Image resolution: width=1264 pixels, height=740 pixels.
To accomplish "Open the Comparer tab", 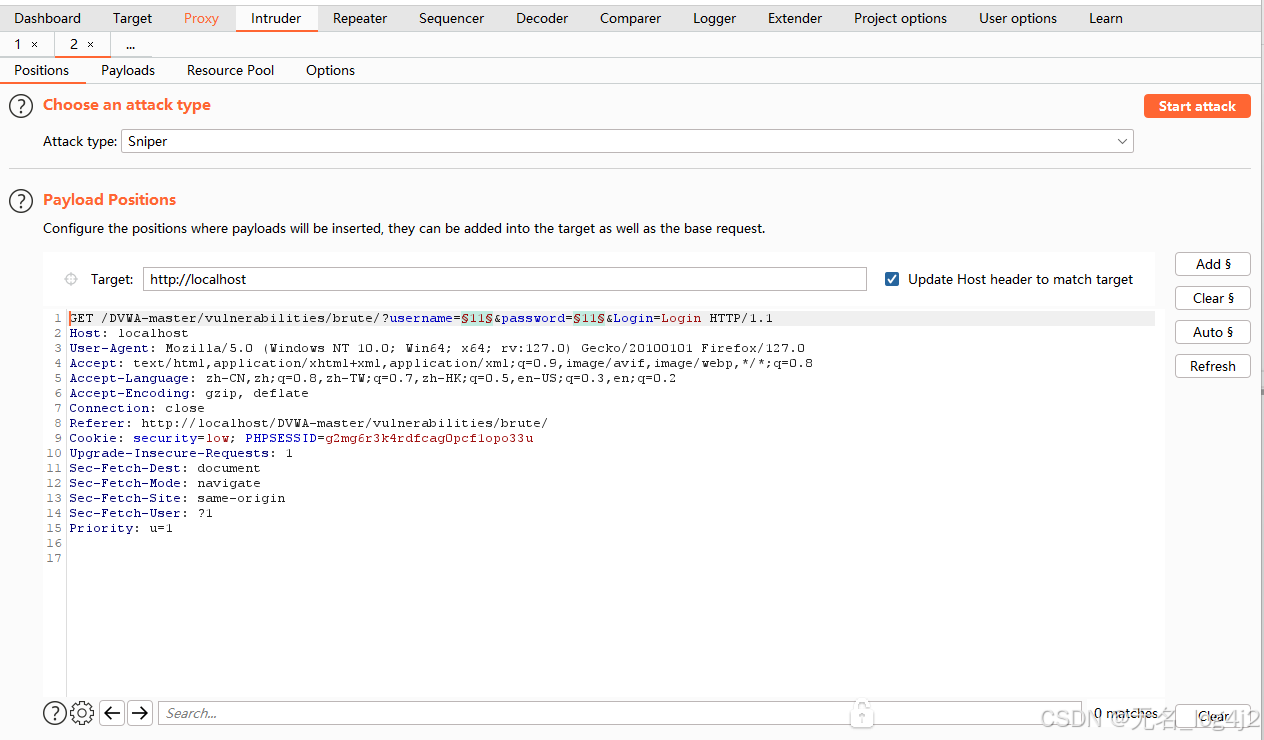I will (631, 18).
